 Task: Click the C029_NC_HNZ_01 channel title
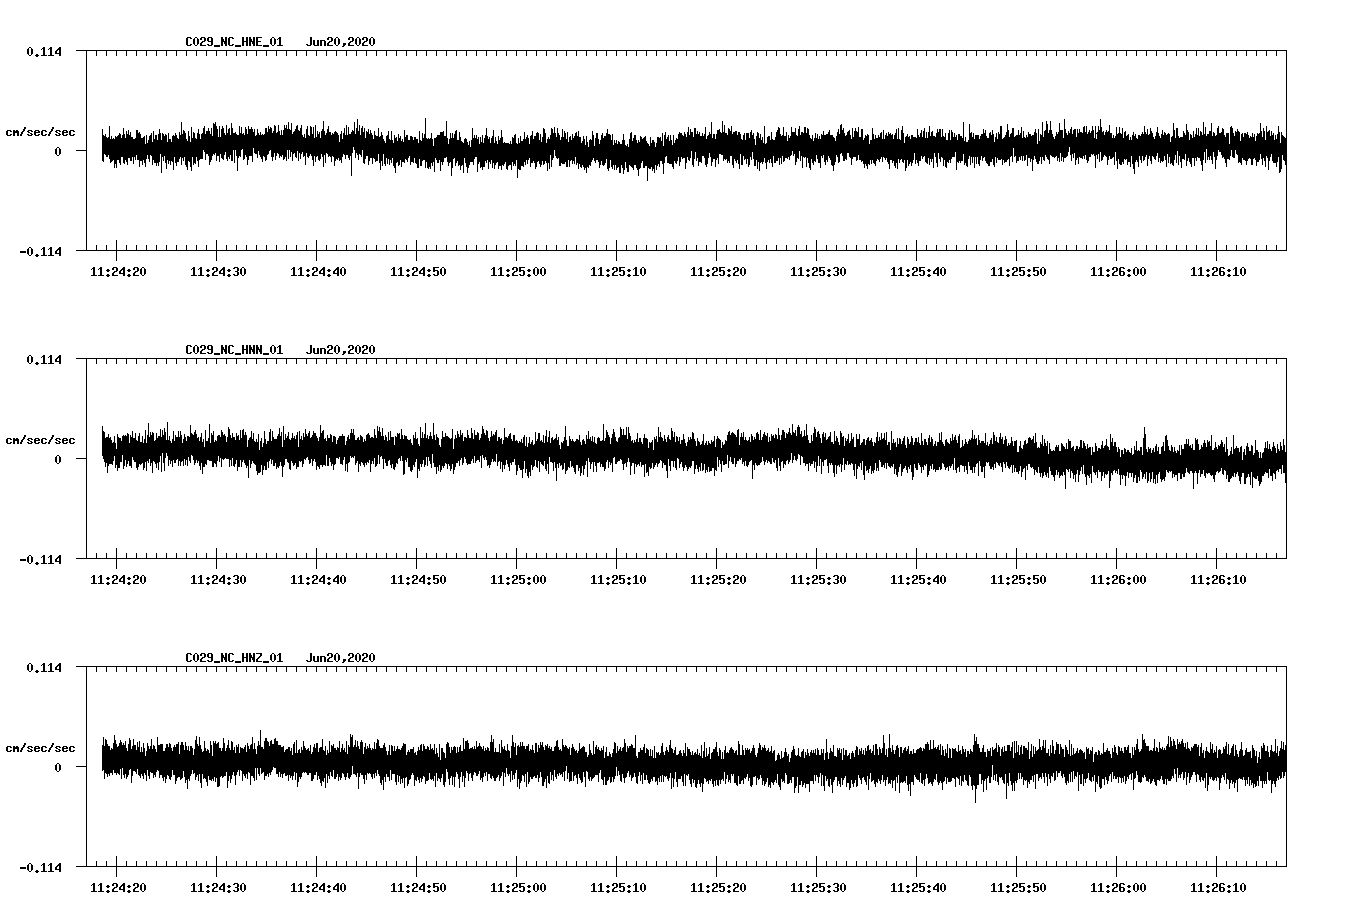(234, 658)
